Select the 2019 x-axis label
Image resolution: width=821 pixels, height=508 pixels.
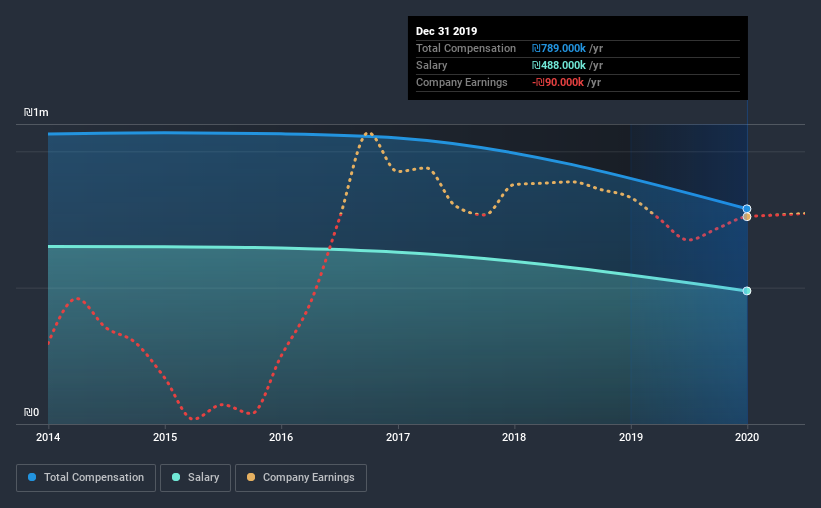tap(631, 437)
